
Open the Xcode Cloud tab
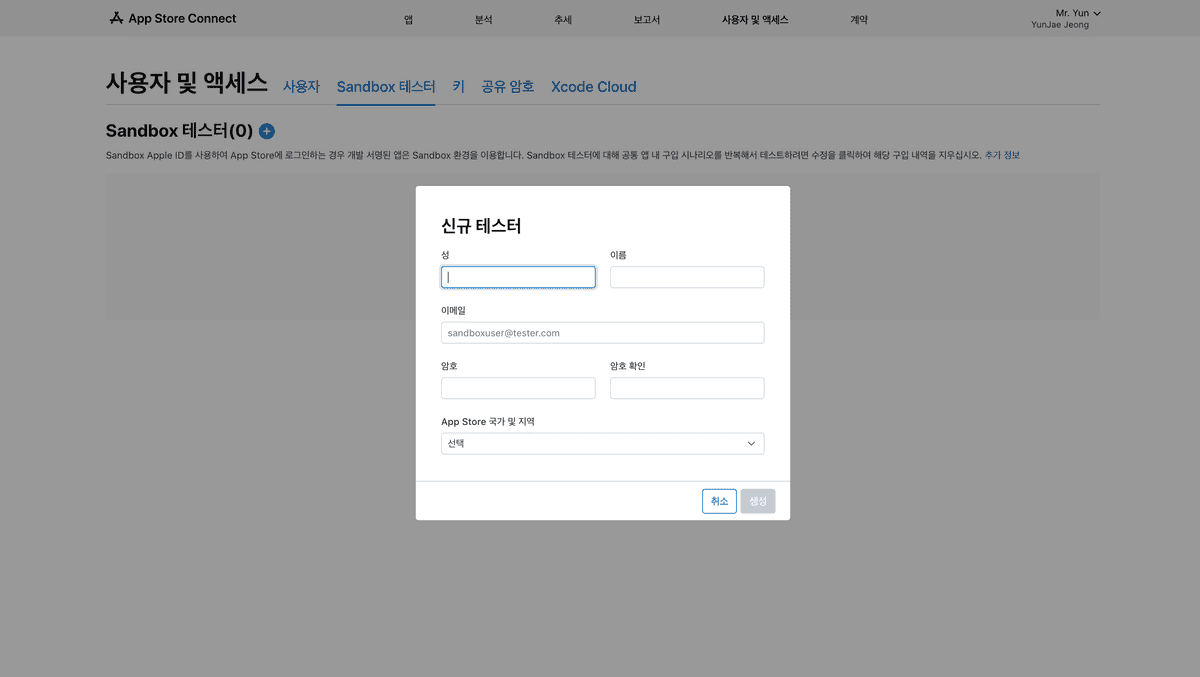(x=594, y=87)
